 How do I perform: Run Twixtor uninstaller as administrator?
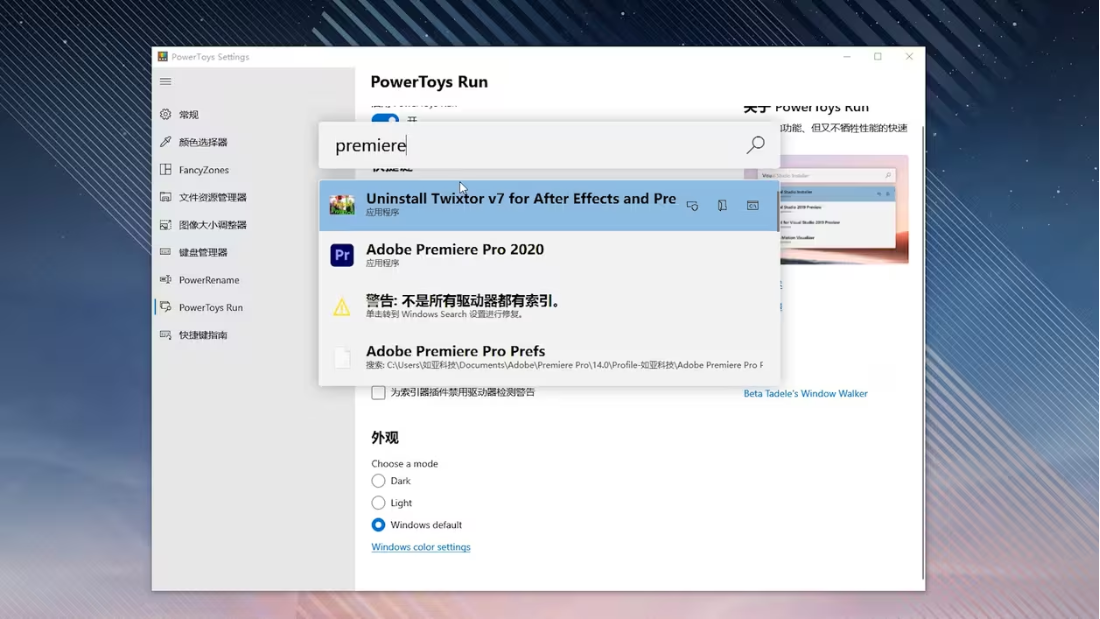tap(692, 205)
